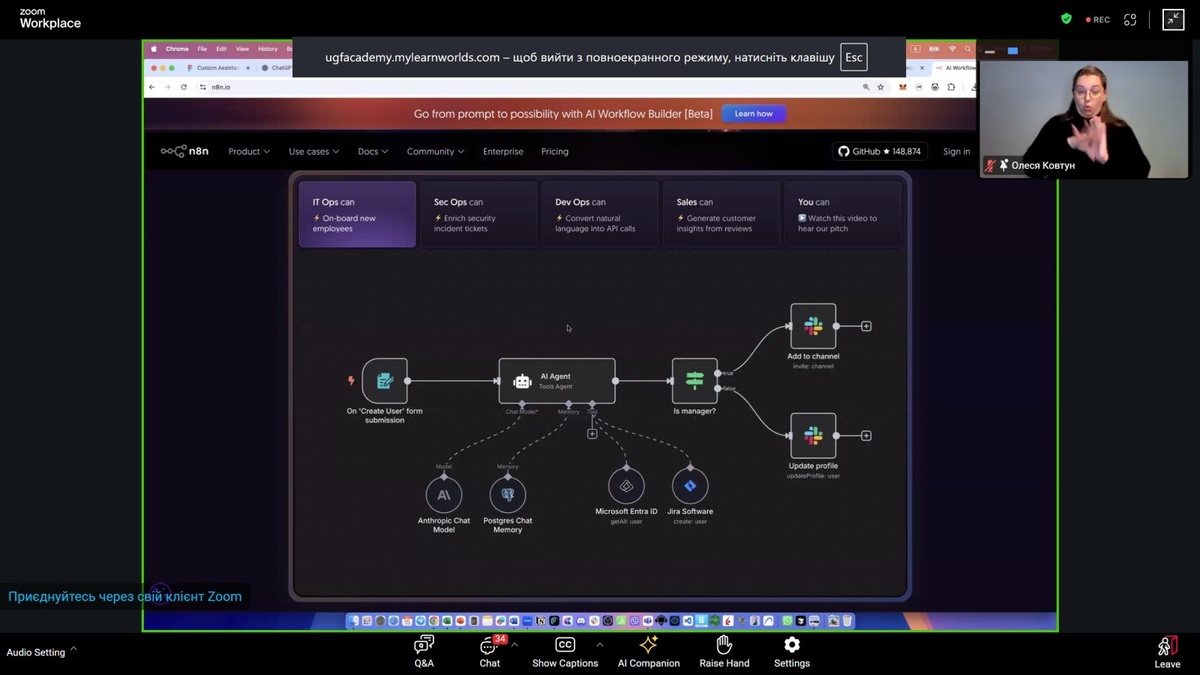Image resolution: width=1200 pixels, height=675 pixels.
Task: Open the Product dropdown menu
Action: (249, 152)
